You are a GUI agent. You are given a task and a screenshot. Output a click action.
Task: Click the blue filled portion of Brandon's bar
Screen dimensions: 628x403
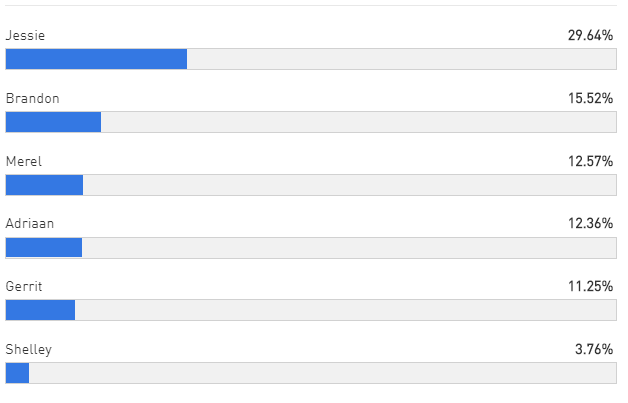[54, 122]
